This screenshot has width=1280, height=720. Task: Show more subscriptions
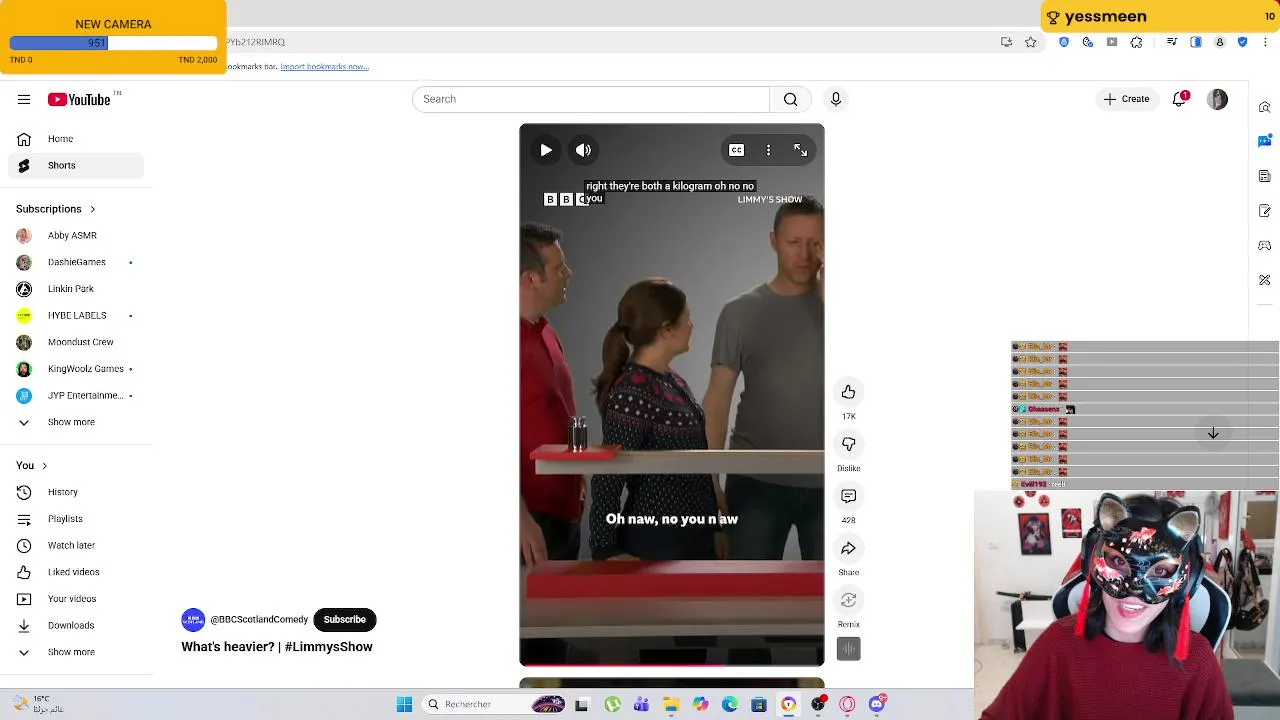pyautogui.click(x=76, y=422)
